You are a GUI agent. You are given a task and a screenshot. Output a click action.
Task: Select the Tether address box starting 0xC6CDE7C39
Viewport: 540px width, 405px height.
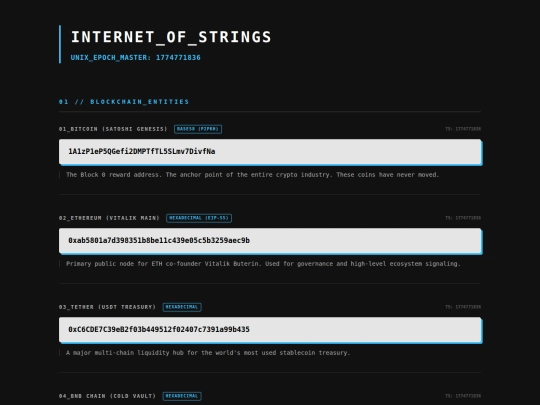[x=270, y=330]
